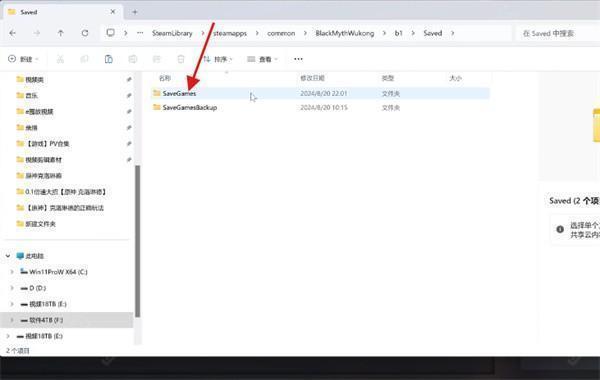Viewport: 600px width, 380px height.
Task: Open sidebar folder starting with 0.1倍速
Action: click(x=61, y=192)
